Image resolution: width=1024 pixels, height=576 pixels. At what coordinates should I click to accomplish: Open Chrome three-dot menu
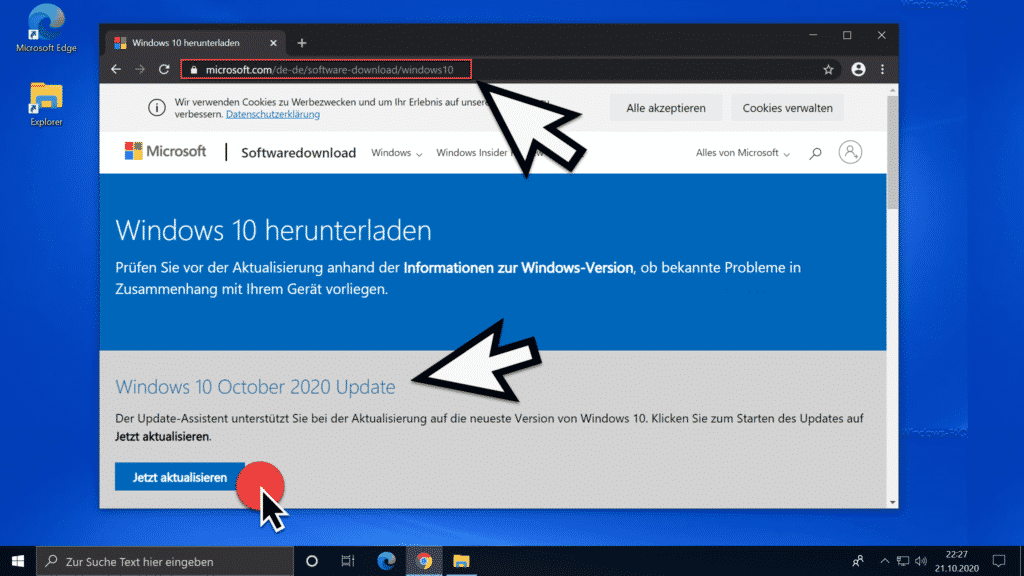[882, 69]
